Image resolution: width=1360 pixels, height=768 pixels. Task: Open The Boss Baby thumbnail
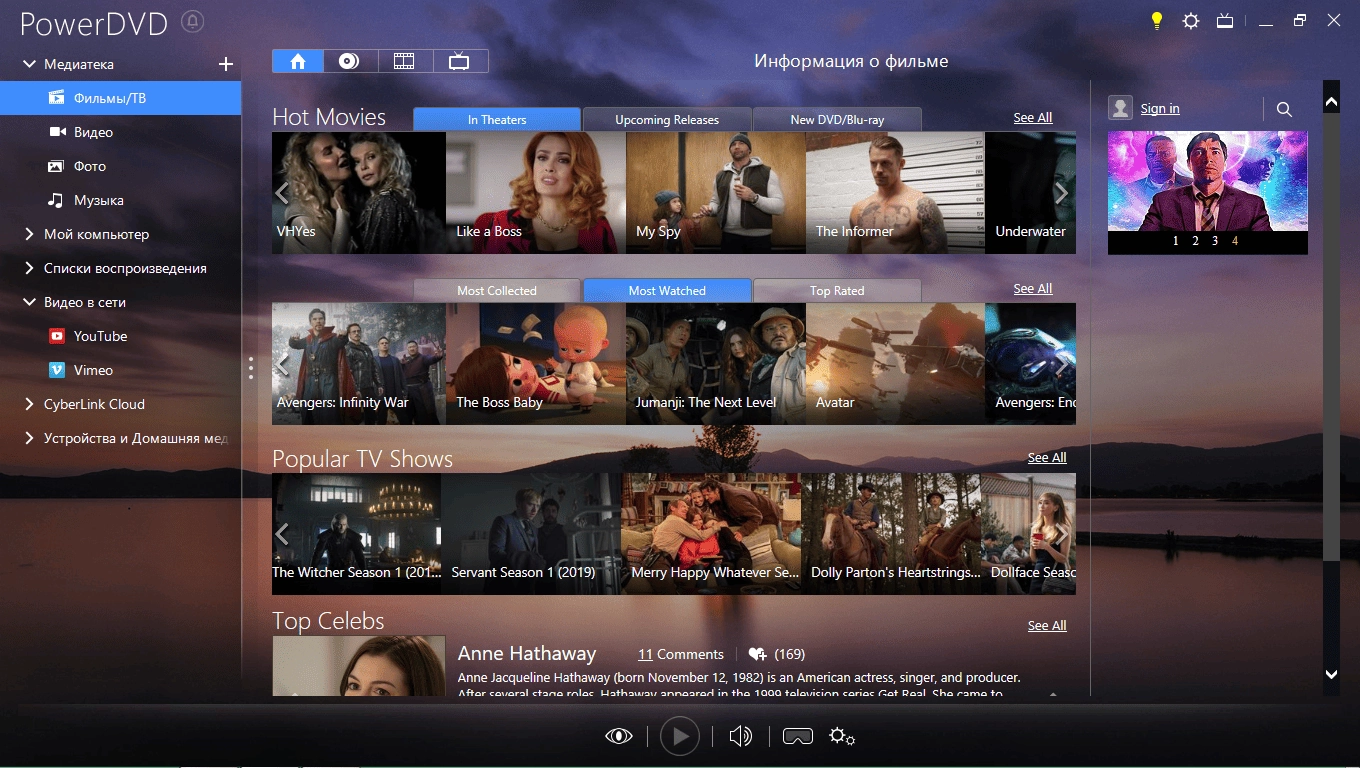[x=536, y=363]
